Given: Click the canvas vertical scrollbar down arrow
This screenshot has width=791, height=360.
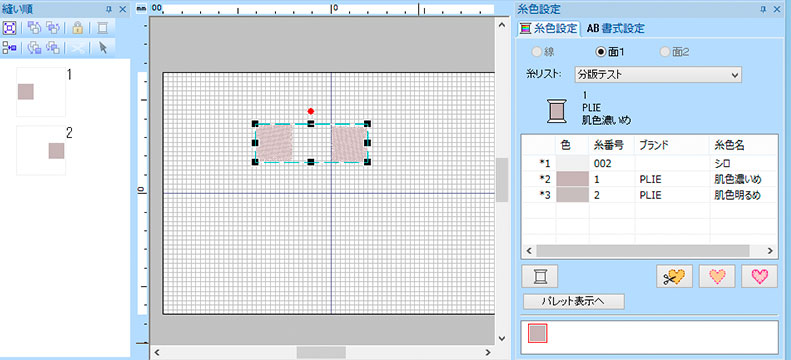Looking at the screenshot, I should pos(501,338).
